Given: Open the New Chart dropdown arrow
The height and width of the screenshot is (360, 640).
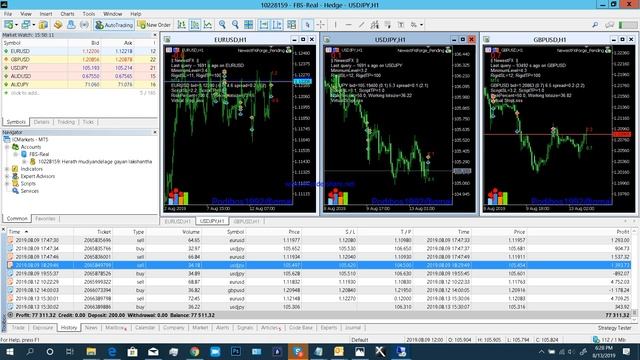Looking at the screenshot, I should point(16,25).
